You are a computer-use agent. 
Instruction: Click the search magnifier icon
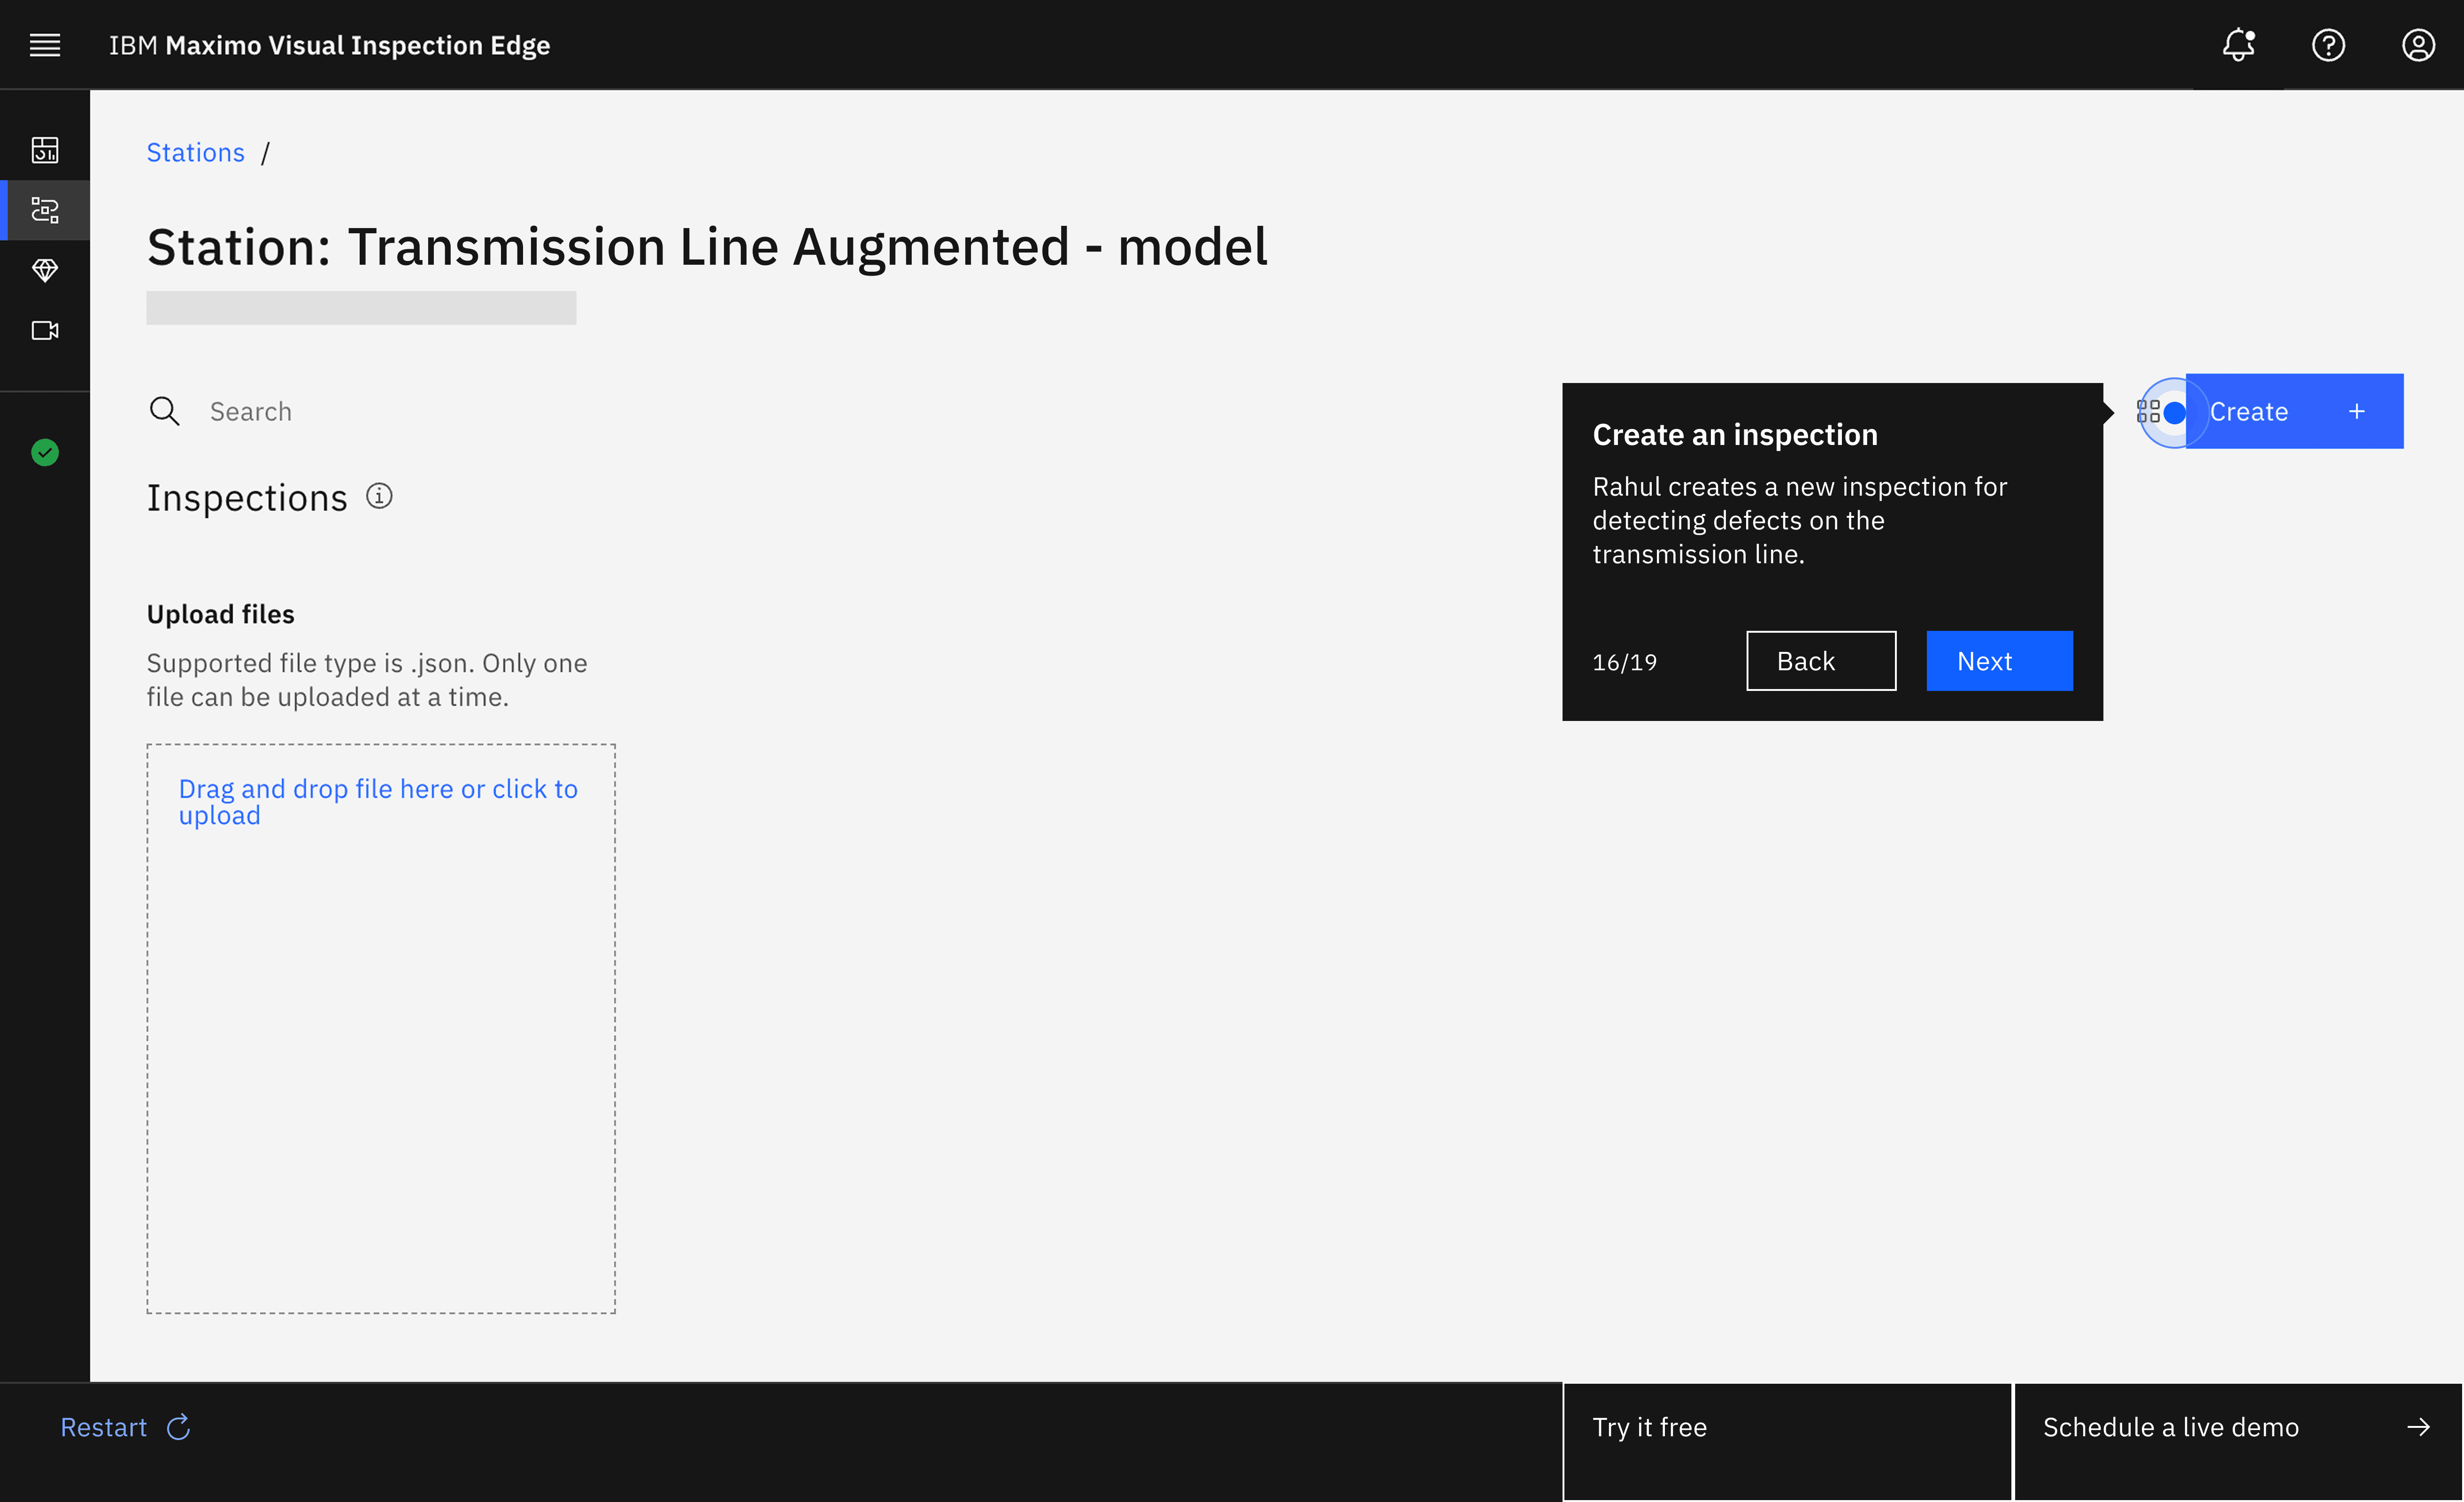(164, 411)
